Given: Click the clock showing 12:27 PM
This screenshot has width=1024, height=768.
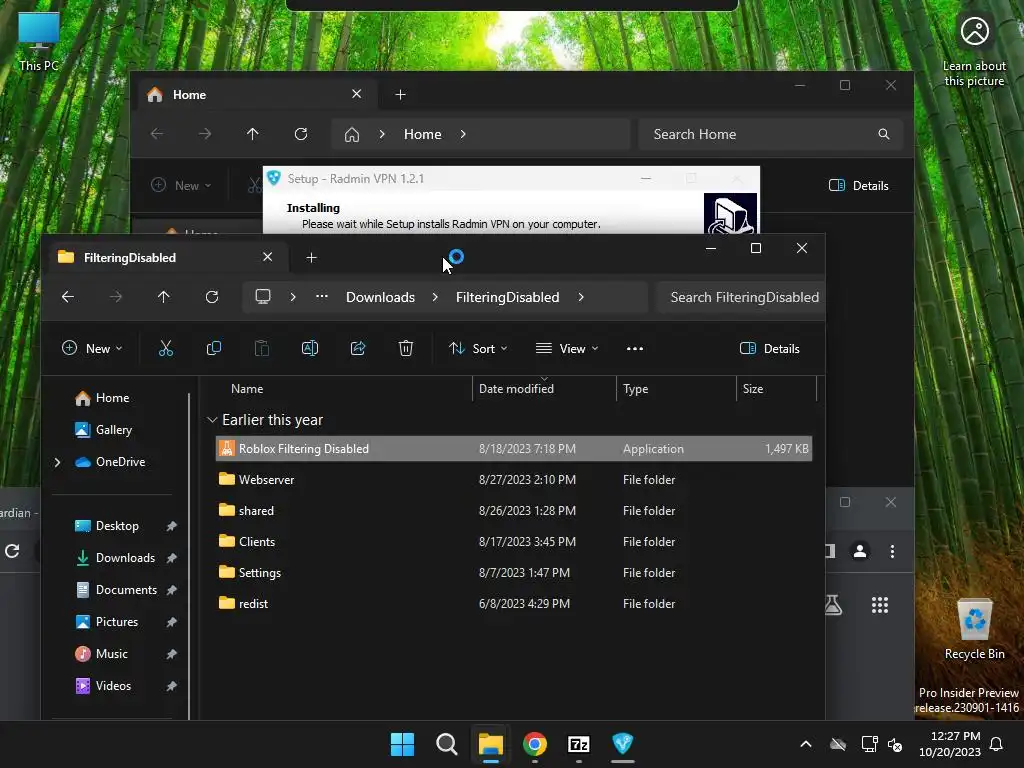Looking at the screenshot, I should tap(955, 736).
